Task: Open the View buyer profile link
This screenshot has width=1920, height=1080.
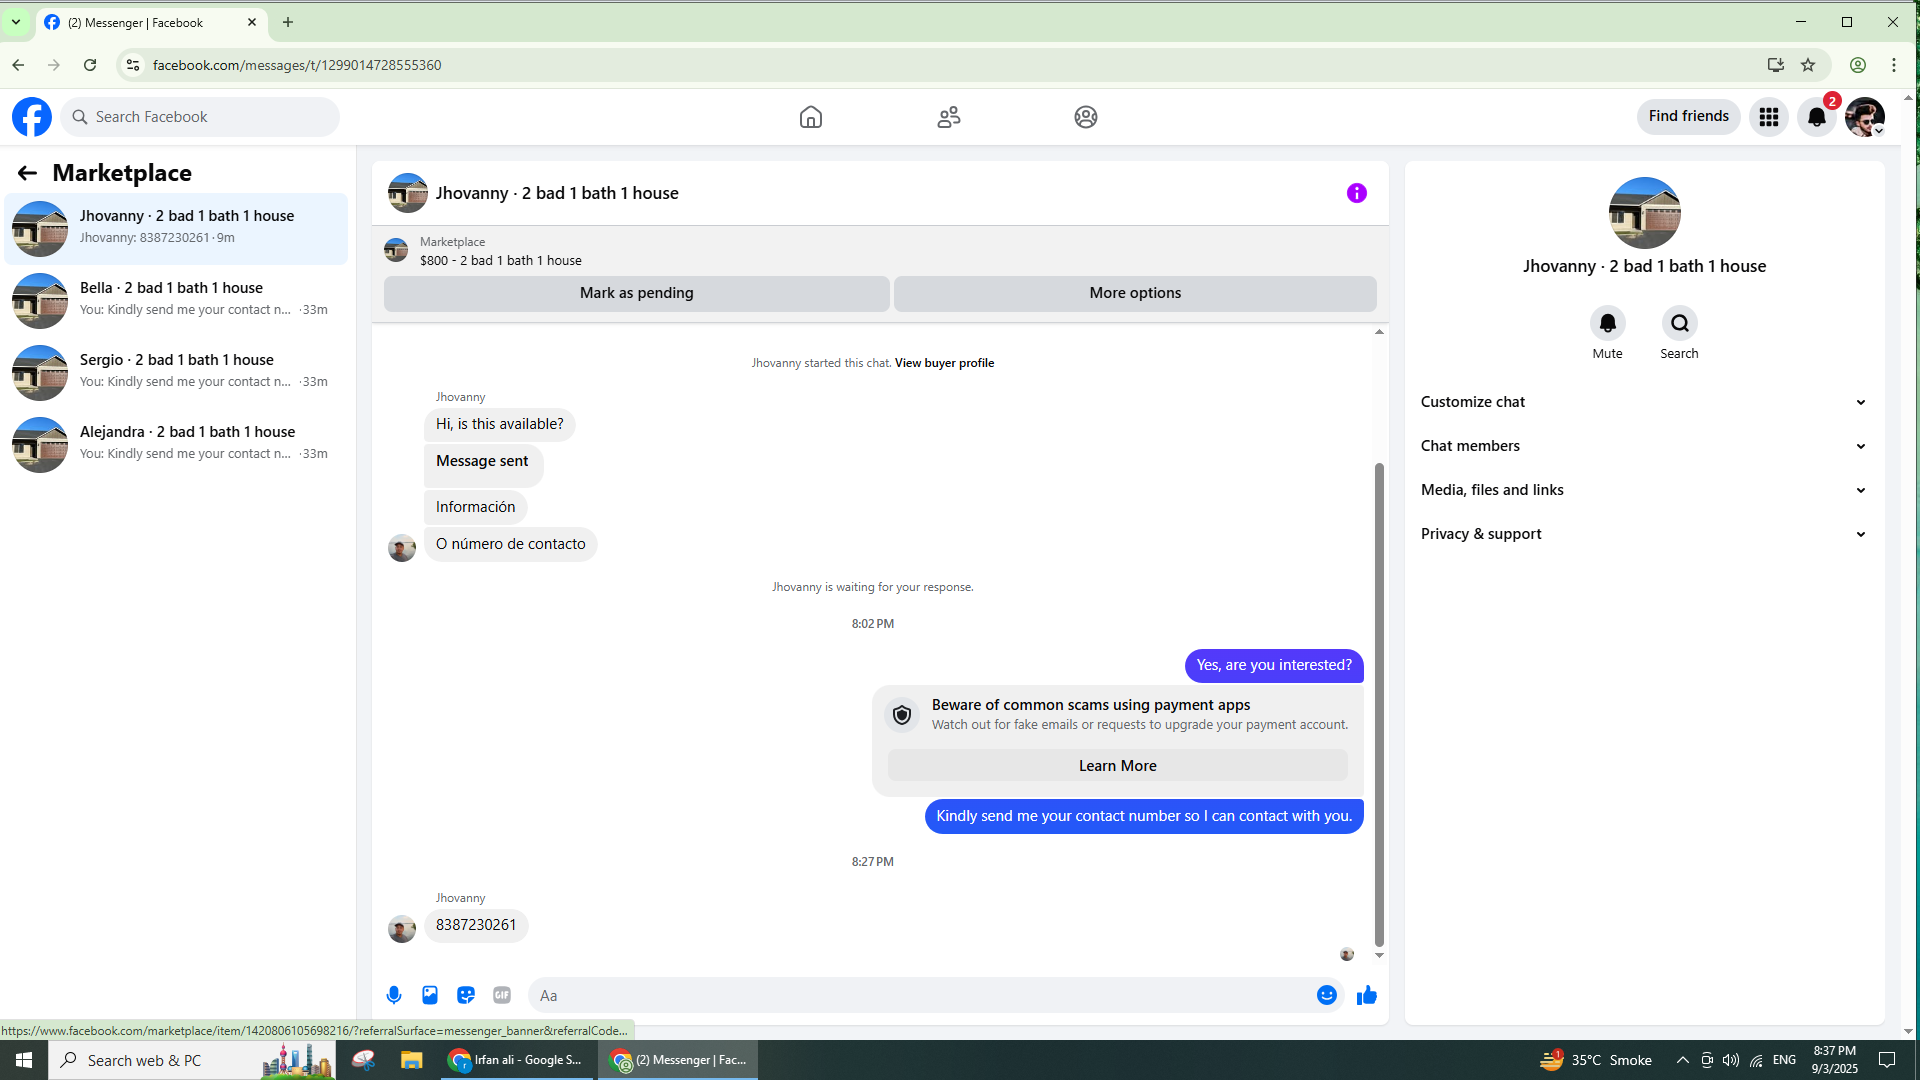Action: click(x=944, y=363)
